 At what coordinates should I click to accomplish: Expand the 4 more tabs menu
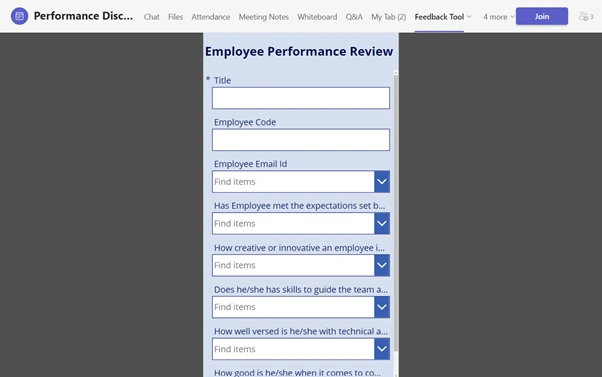[x=498, y=17]
